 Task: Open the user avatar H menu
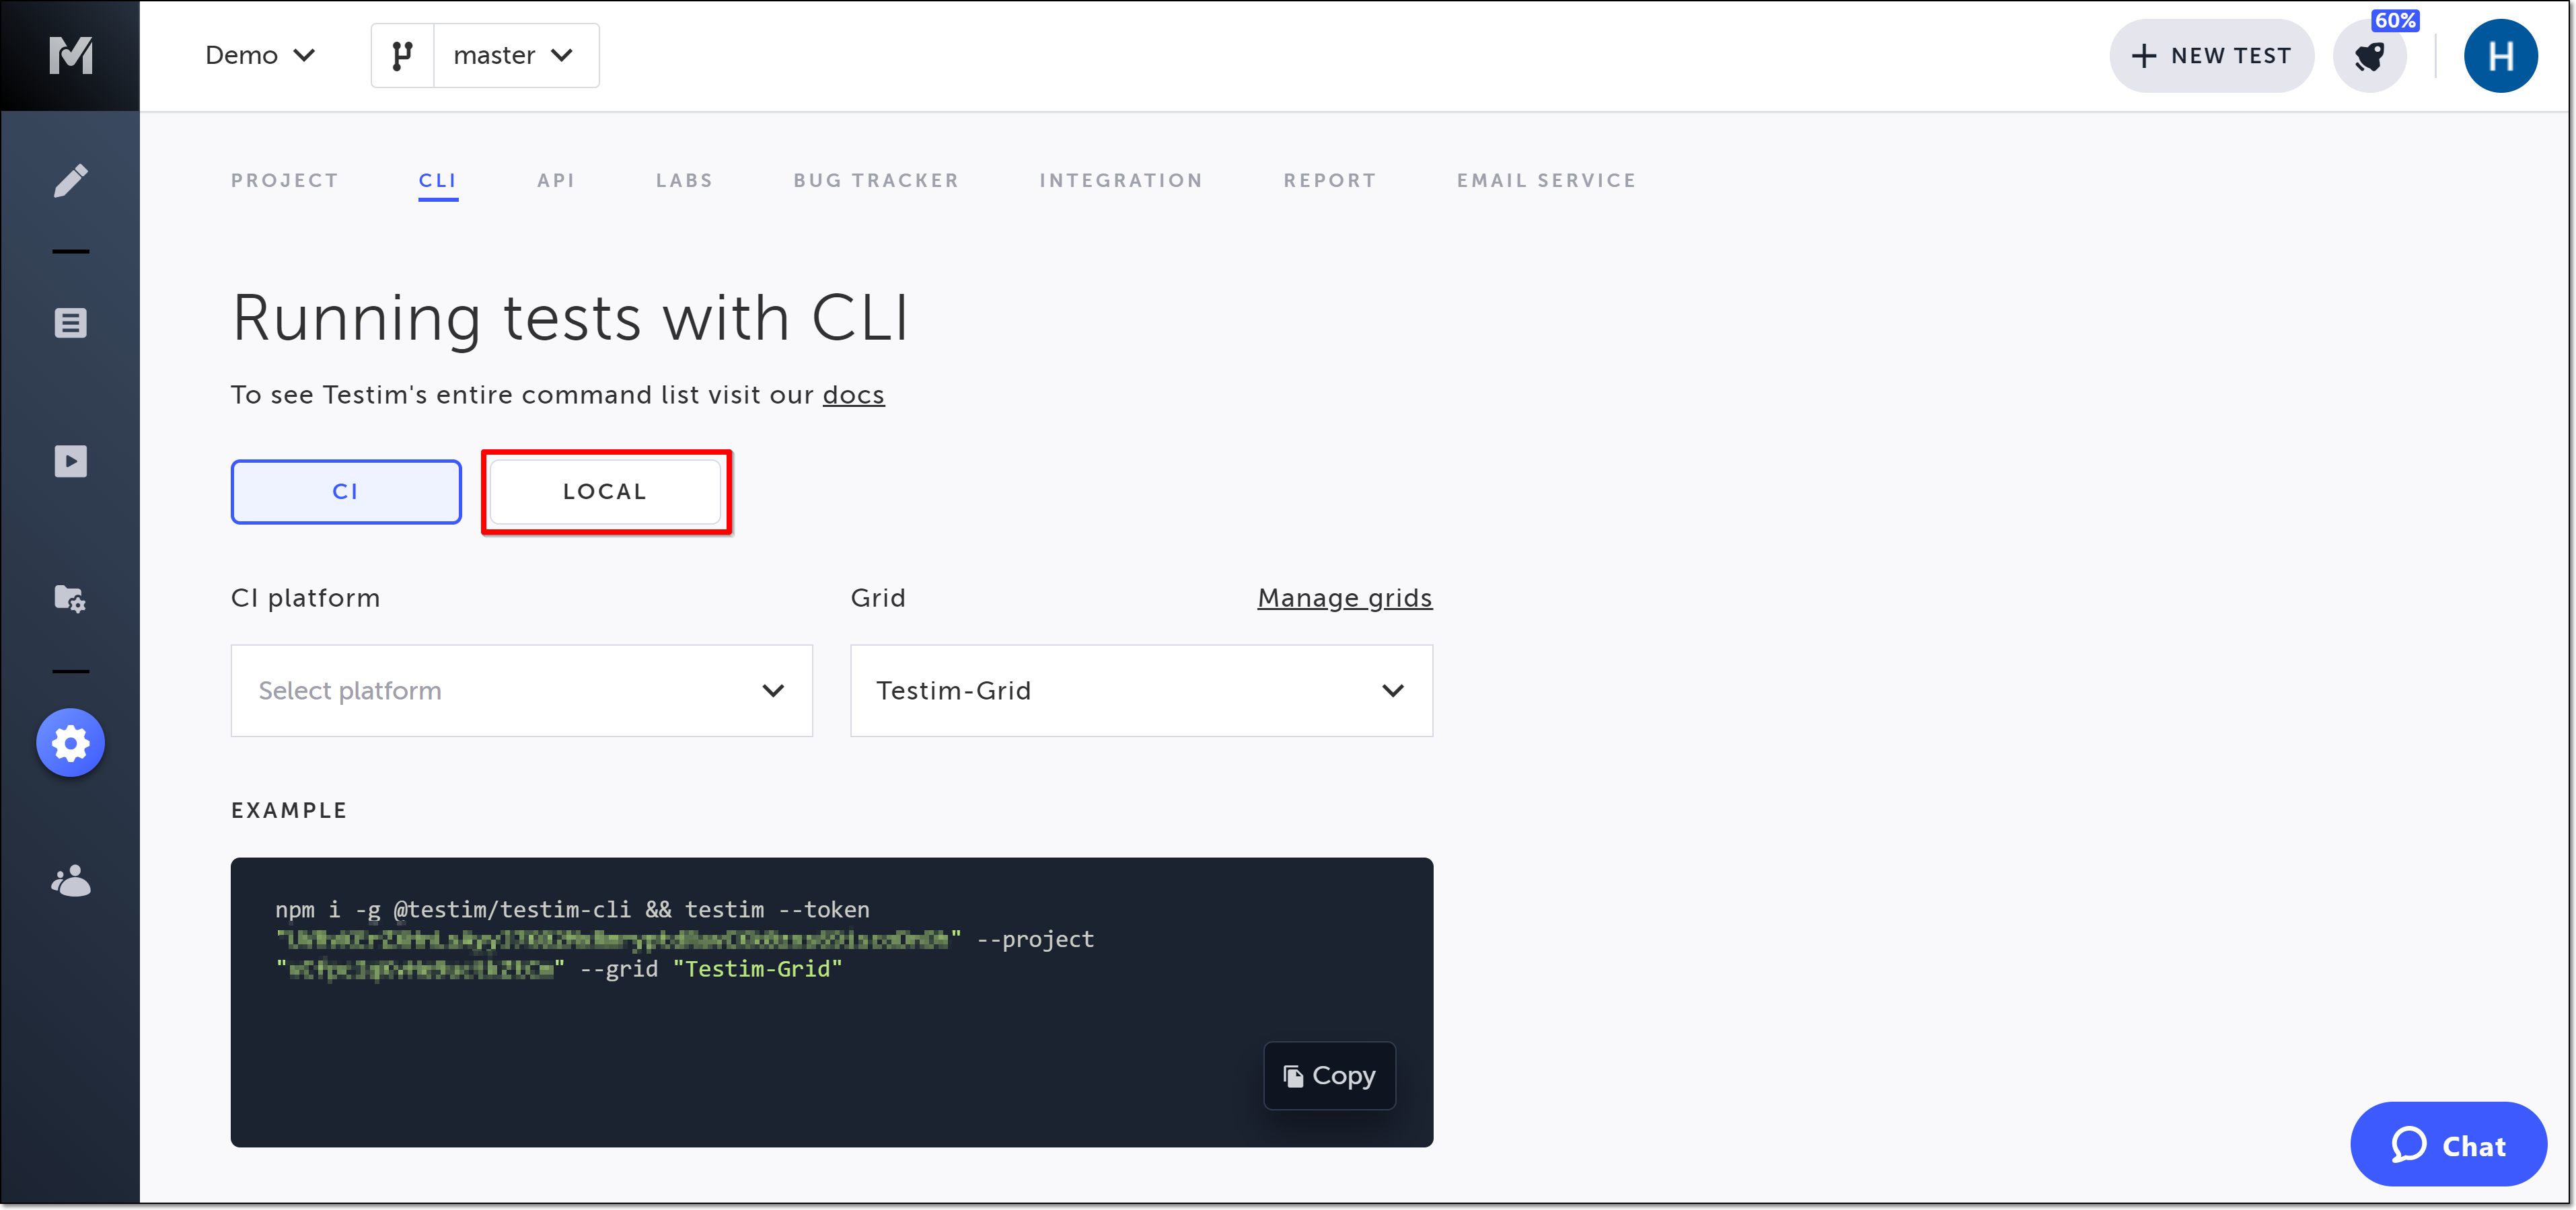tap(2499, 56)
